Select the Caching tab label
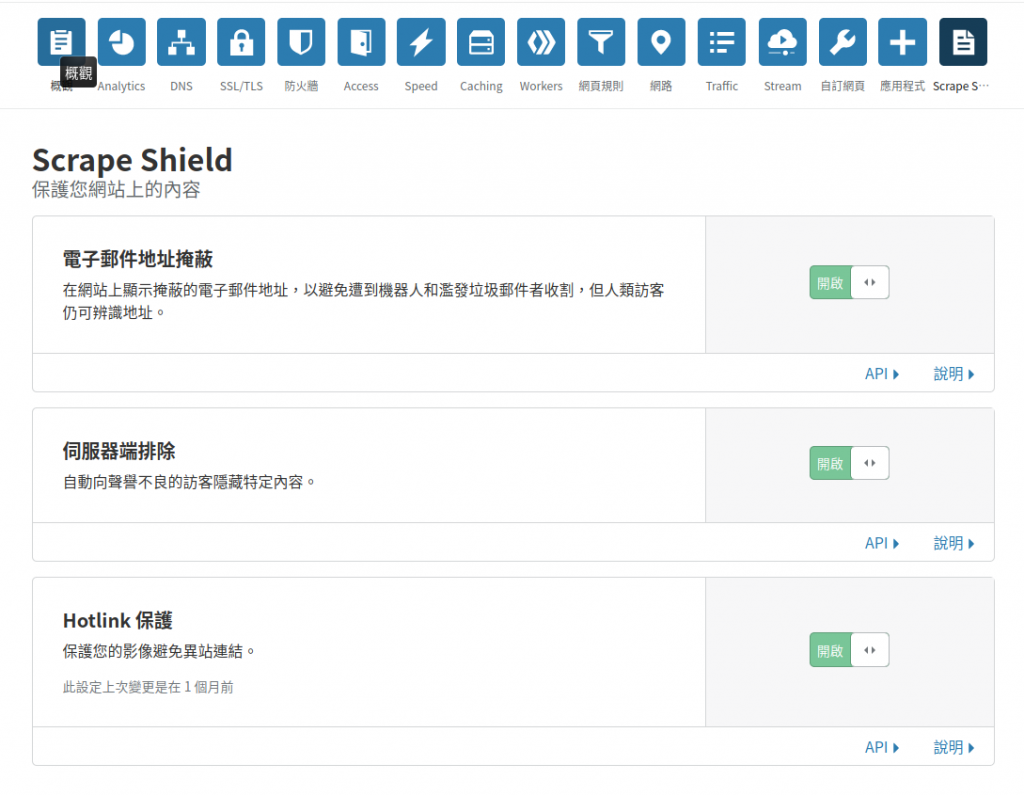 pos(481,86)
